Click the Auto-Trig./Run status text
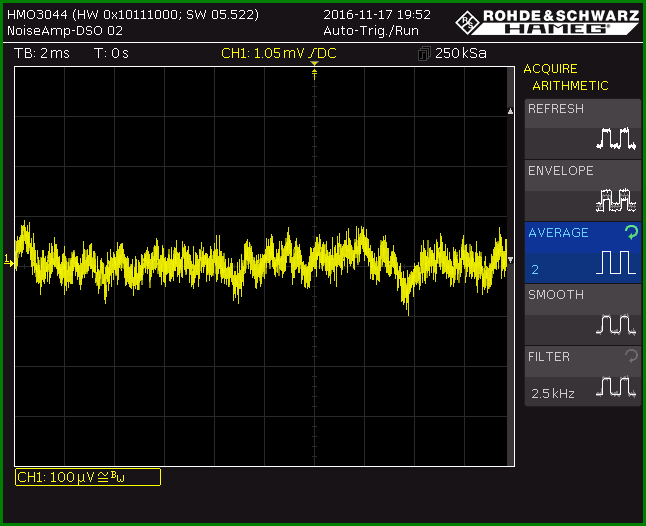Viewport: 646px width, 526px height. [371, 31]
